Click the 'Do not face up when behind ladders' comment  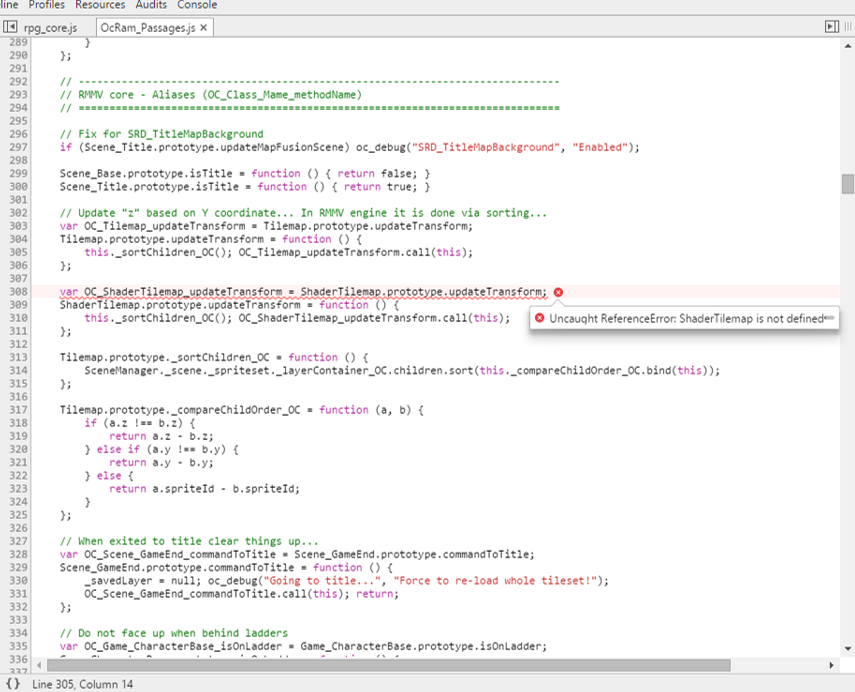(174, 633)
